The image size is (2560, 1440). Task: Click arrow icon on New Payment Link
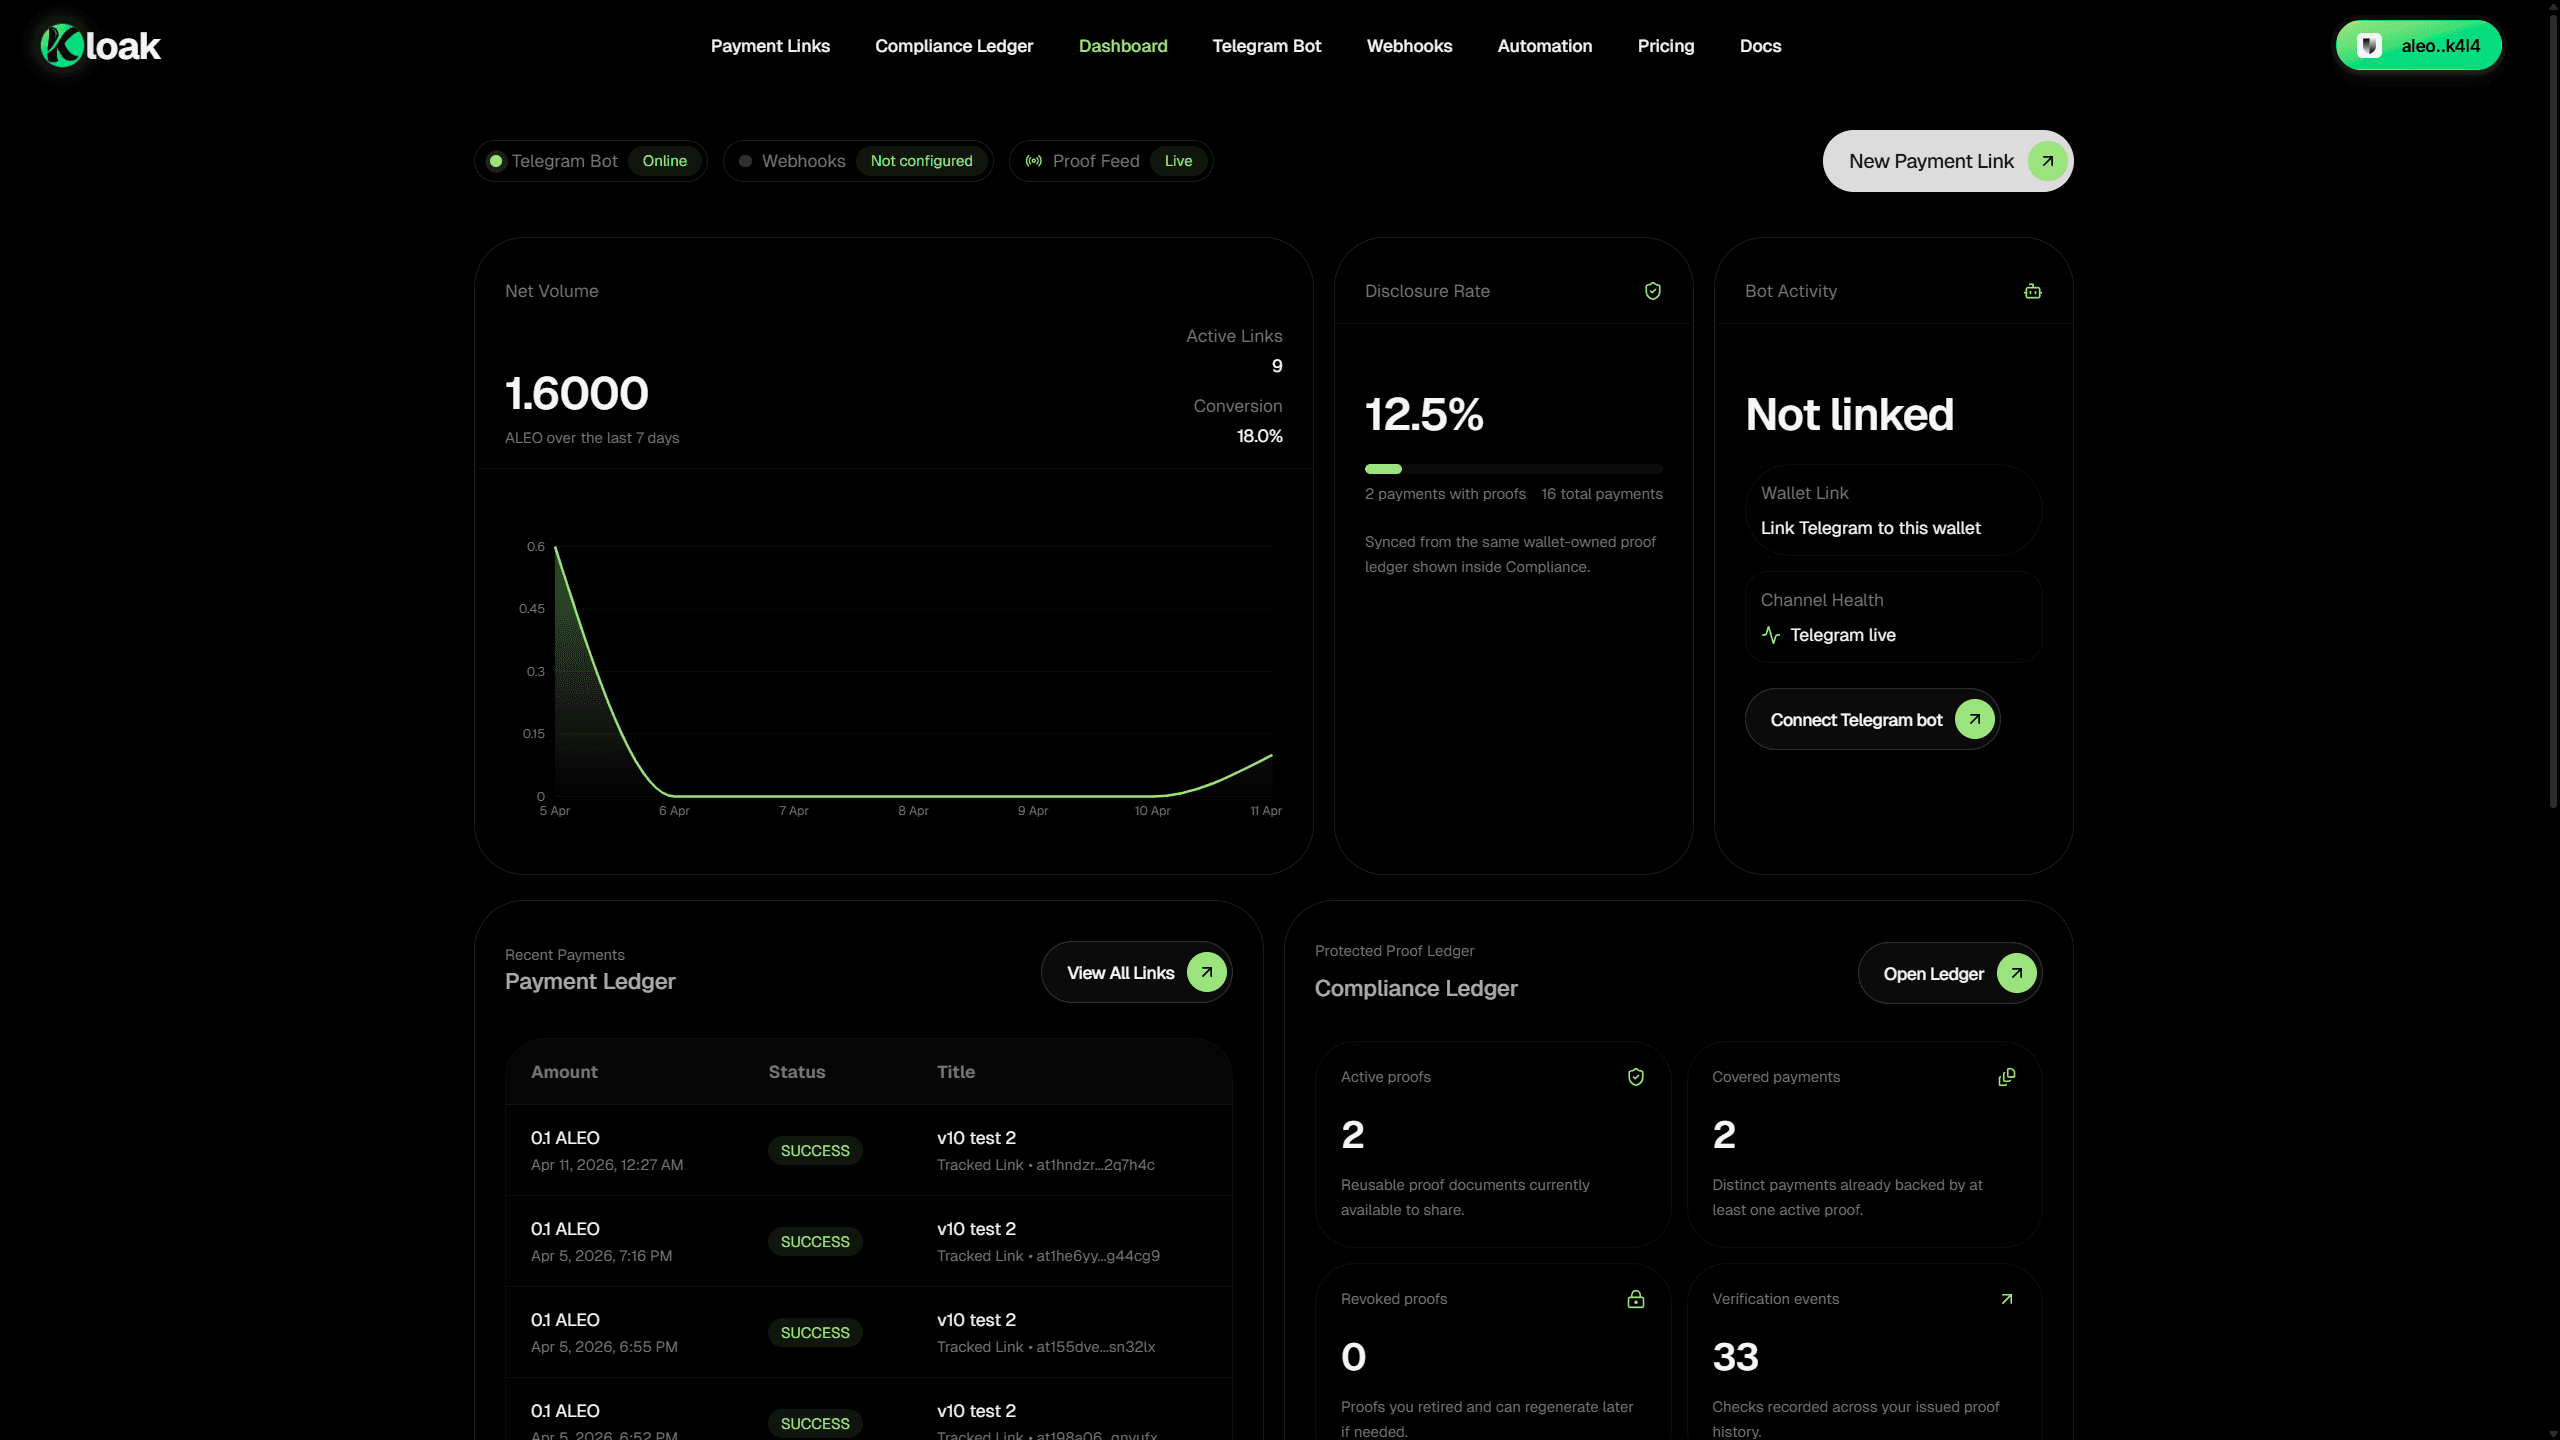2047,161
